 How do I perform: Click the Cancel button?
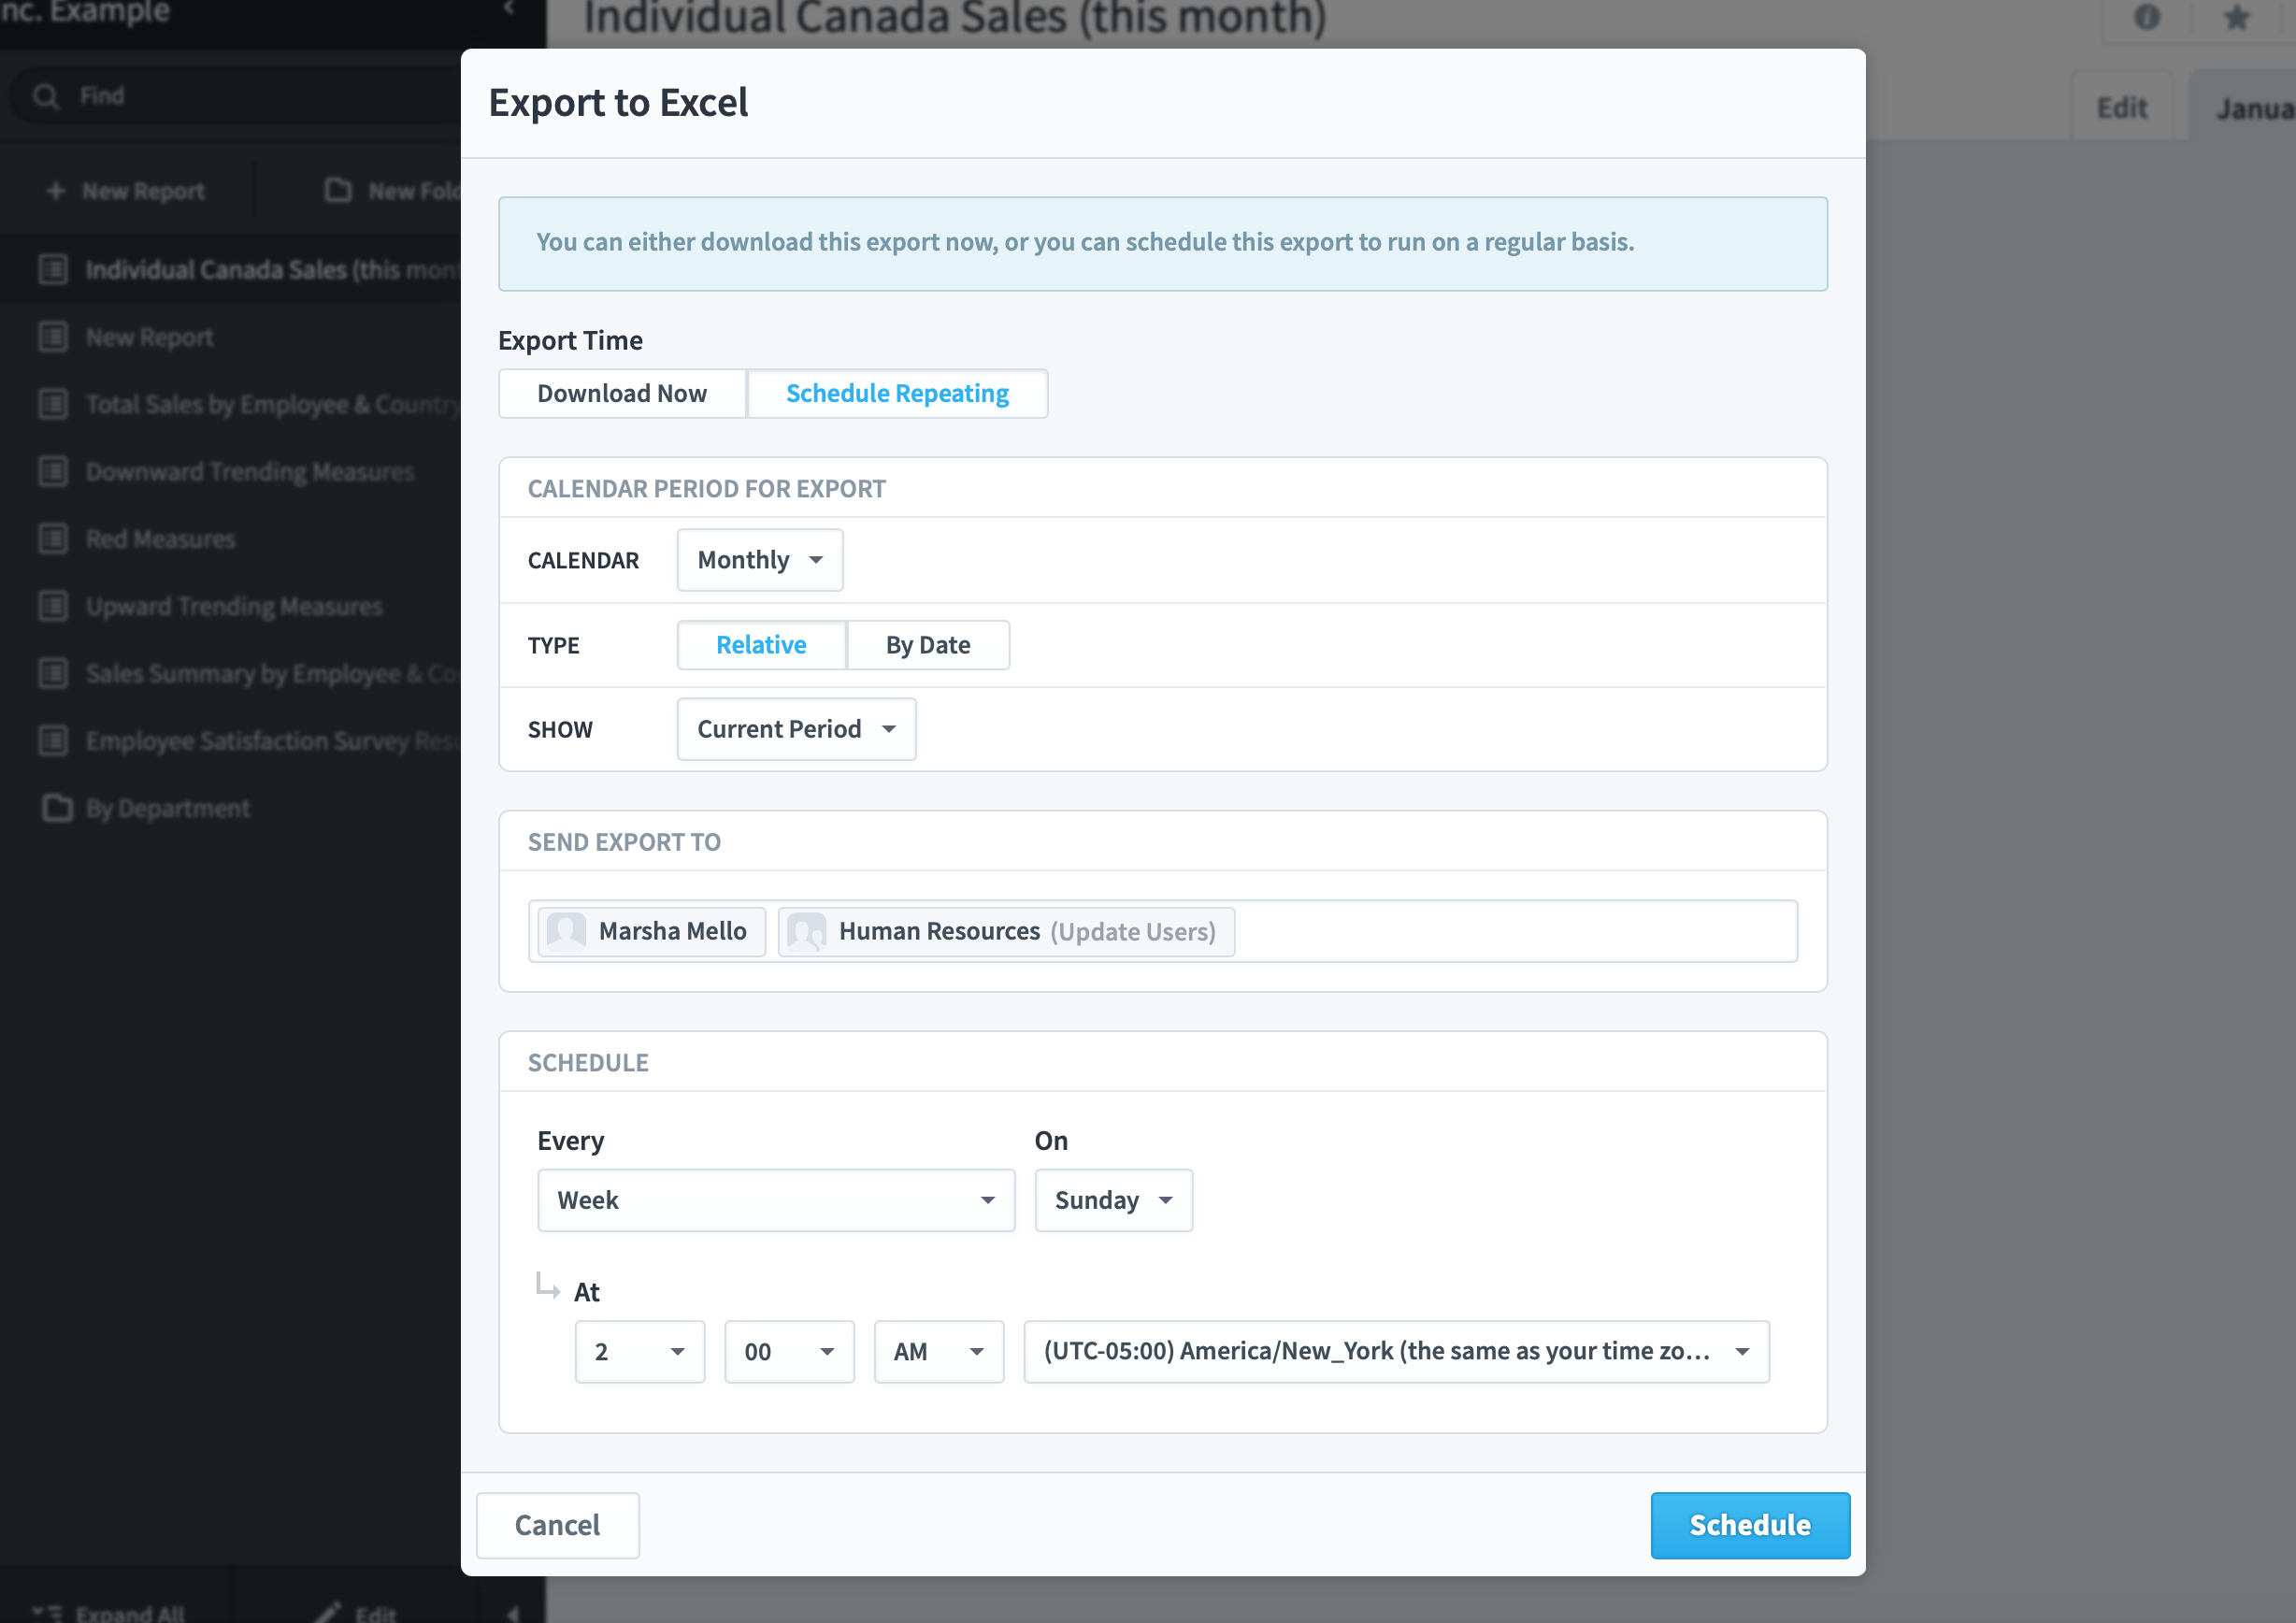[x=557, y=1525]
